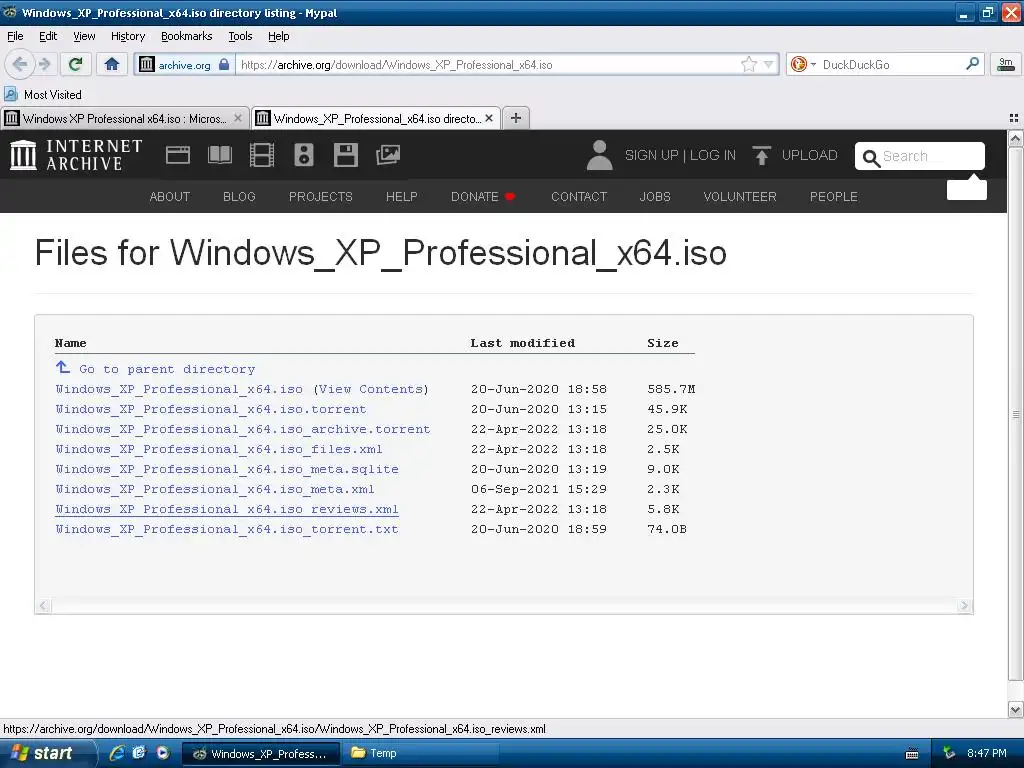The width and height of the screenshot is (1024, 768).
Task: Click SIGN UP link
Action: tap(651, 155)
